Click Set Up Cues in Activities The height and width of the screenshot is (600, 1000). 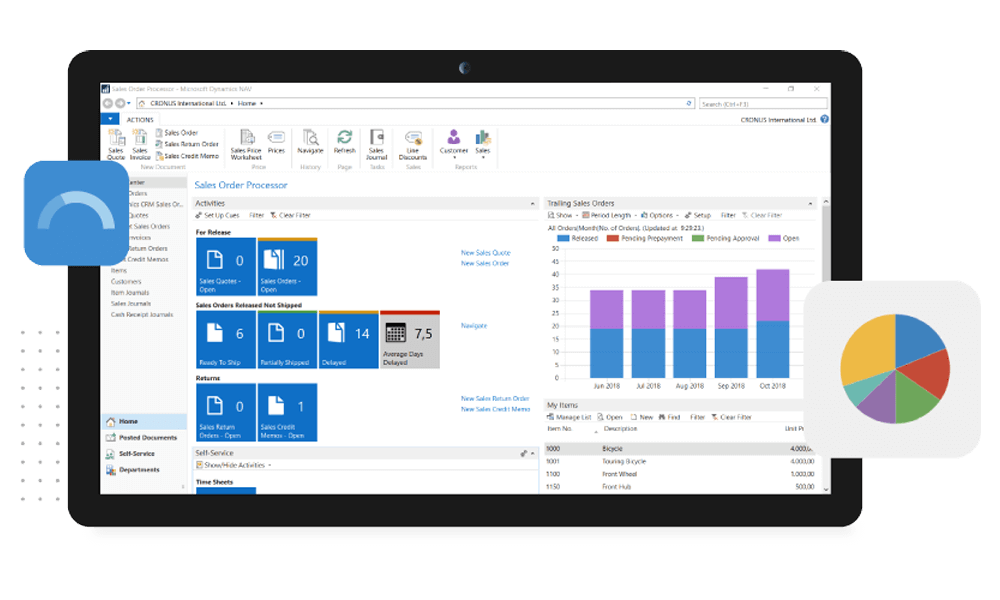coord(217,216)
